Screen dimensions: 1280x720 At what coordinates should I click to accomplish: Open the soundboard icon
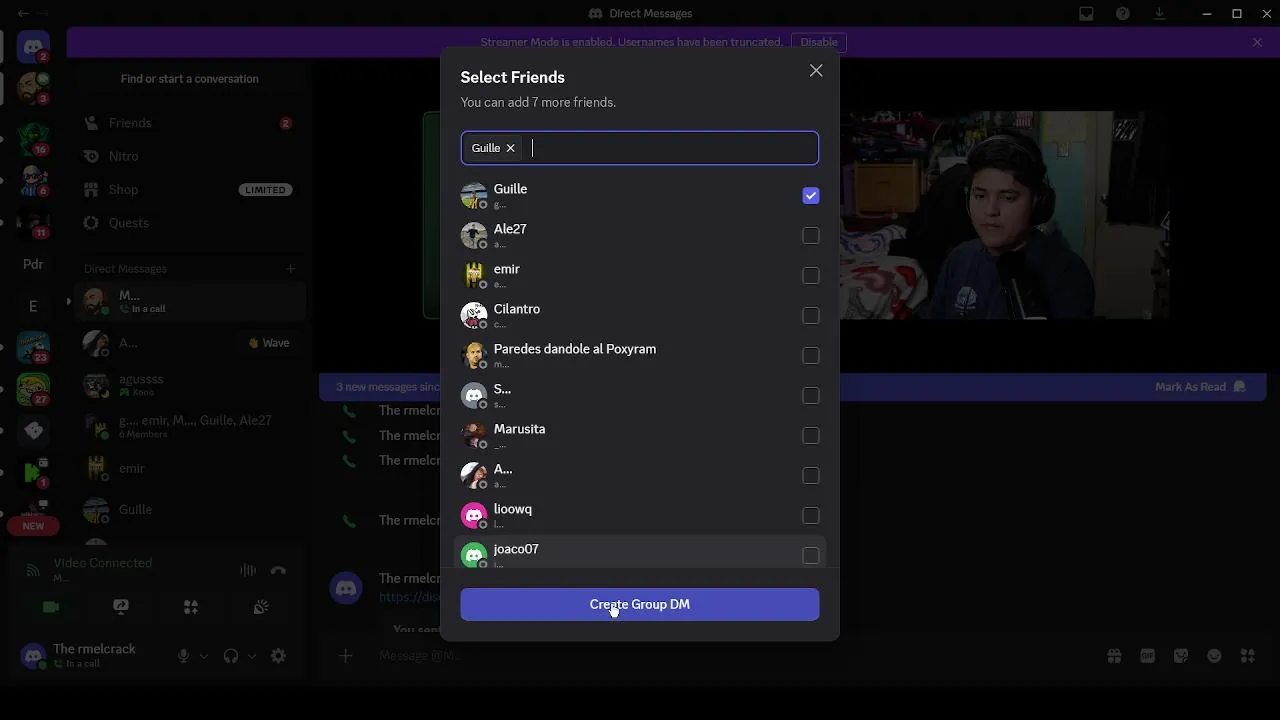[260, 607]
